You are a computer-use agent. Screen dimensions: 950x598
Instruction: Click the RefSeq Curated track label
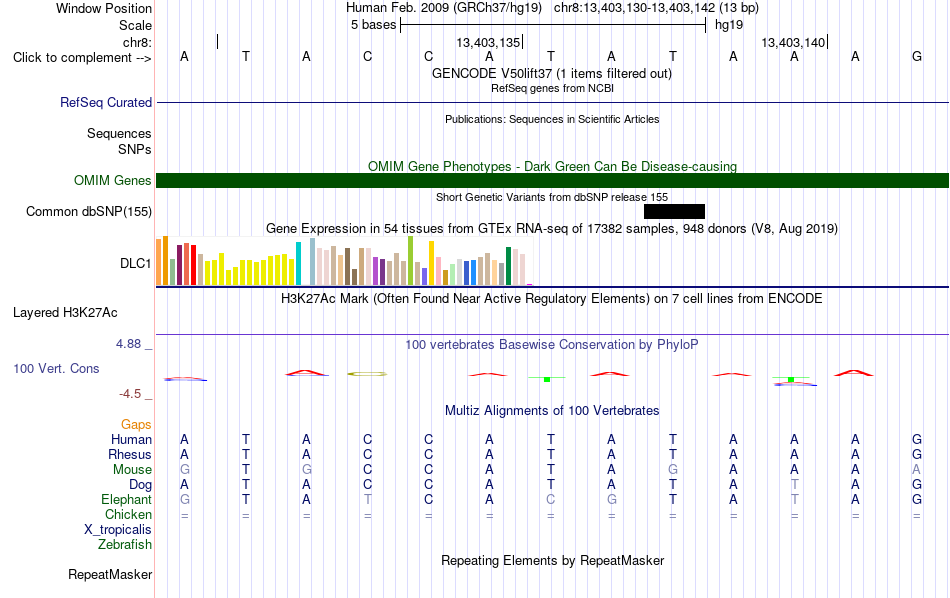105,102
